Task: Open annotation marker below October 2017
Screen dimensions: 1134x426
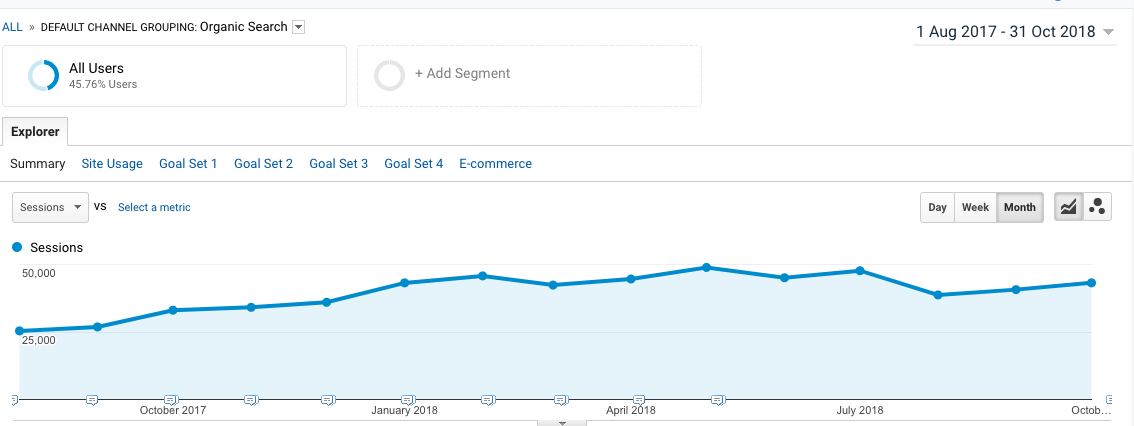Action: point(171,400)
